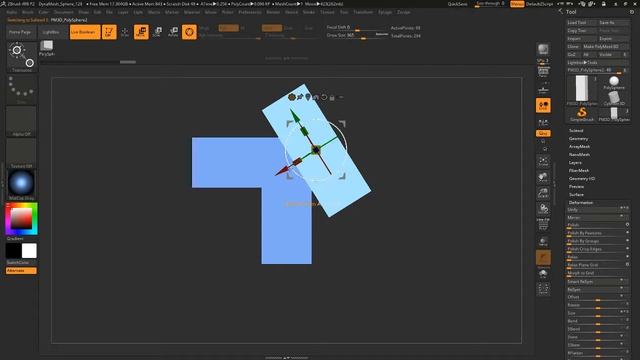Viewport: 640px width, 360px height.
Task: Expand Surface sub-palette
Action: [x=576, y=194]
